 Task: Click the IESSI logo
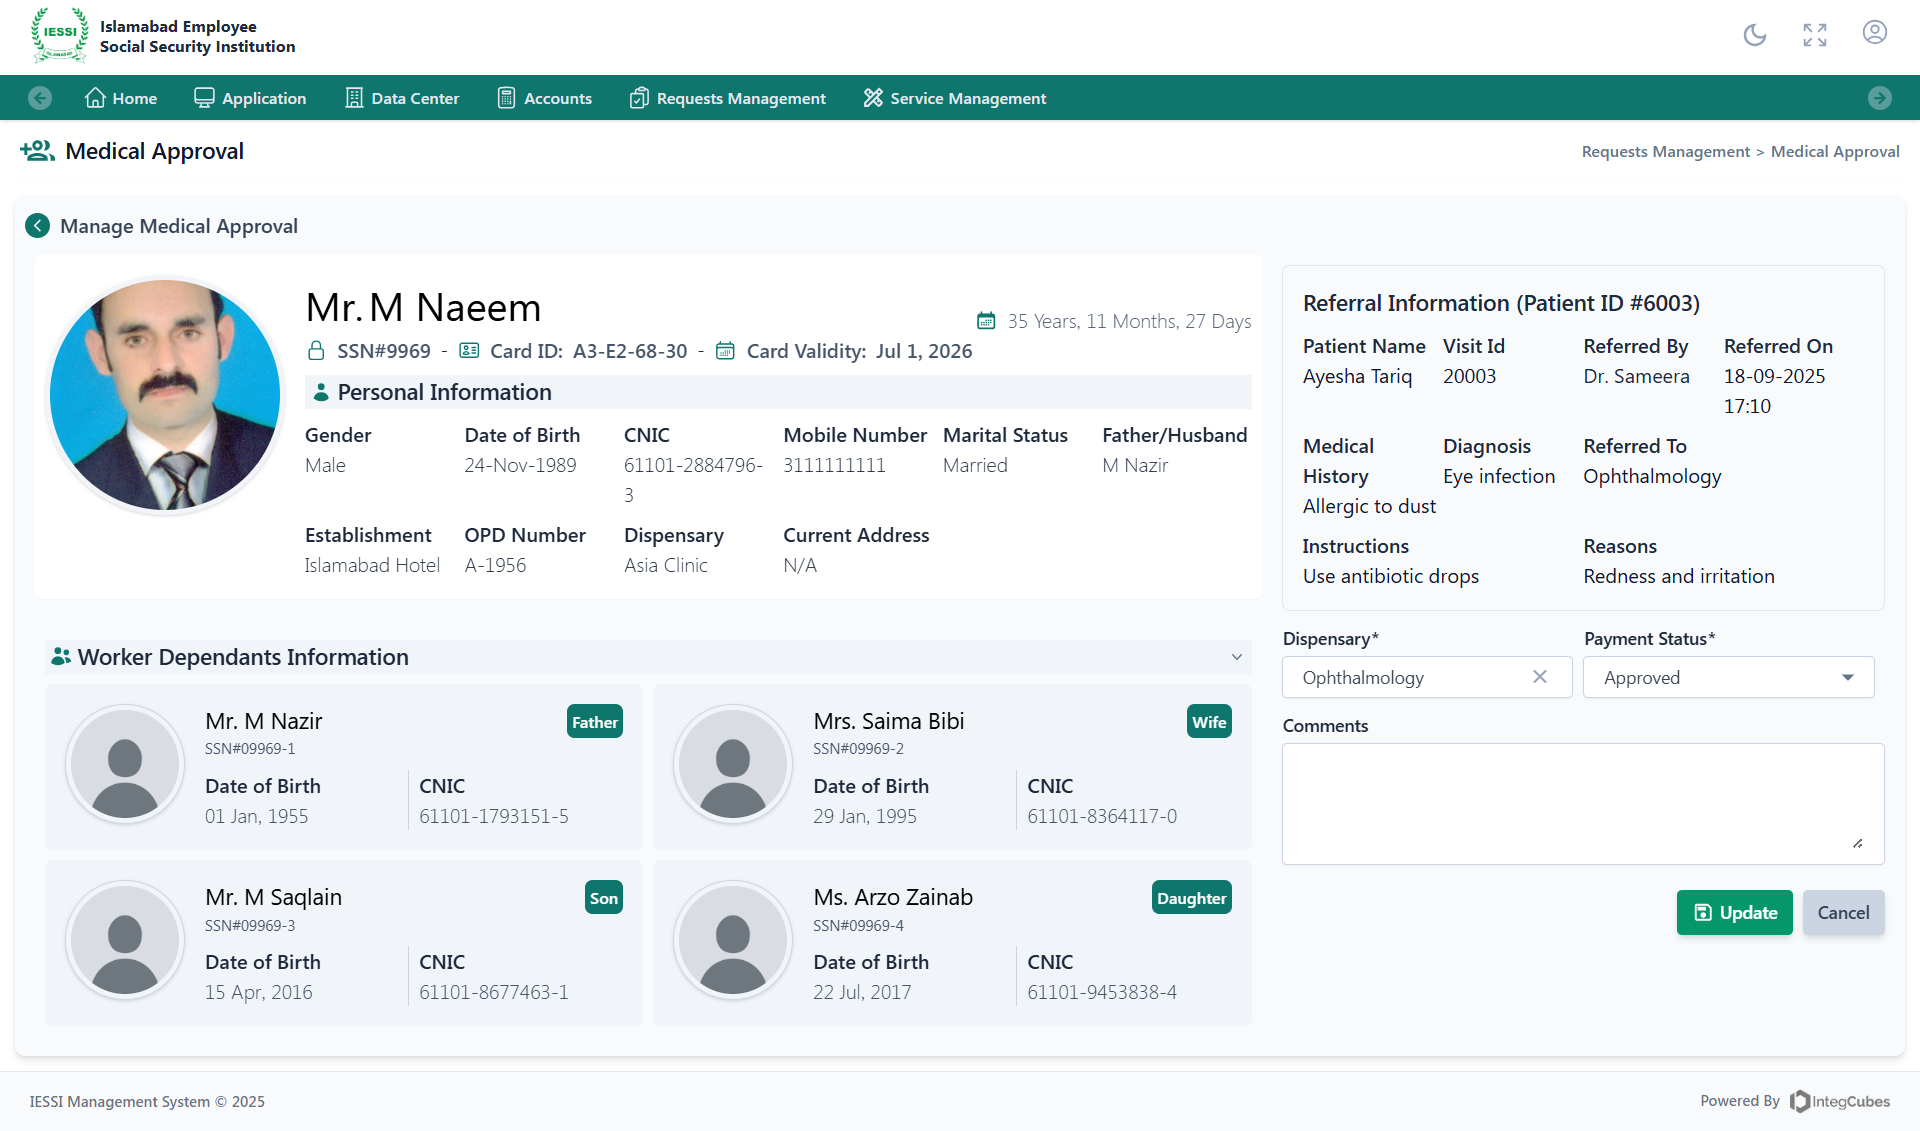click(x=60, y=35)
